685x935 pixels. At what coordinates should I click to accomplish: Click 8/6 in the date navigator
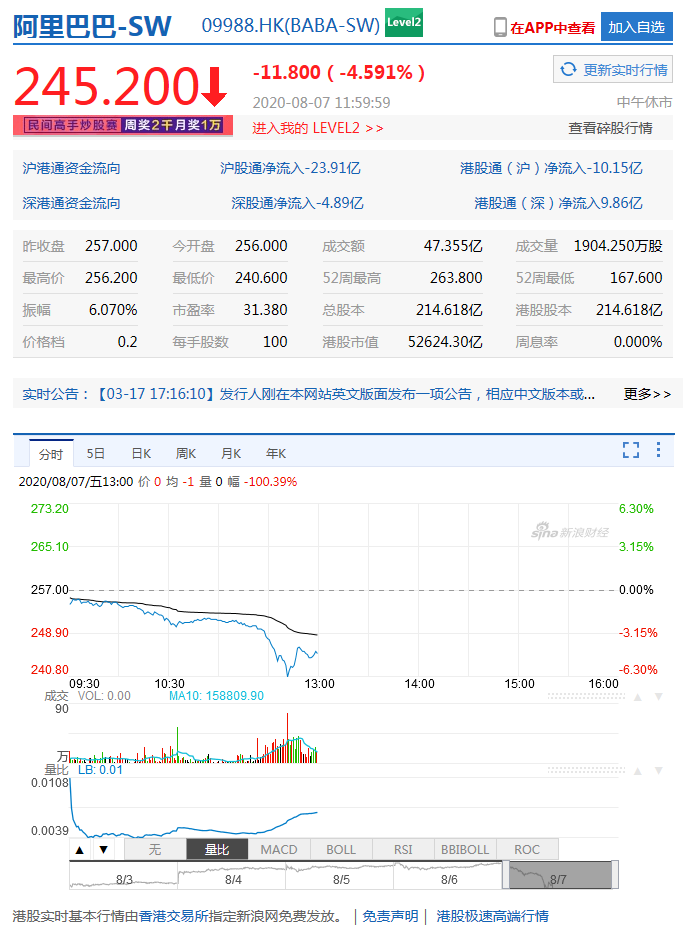(x=449, y=880)
